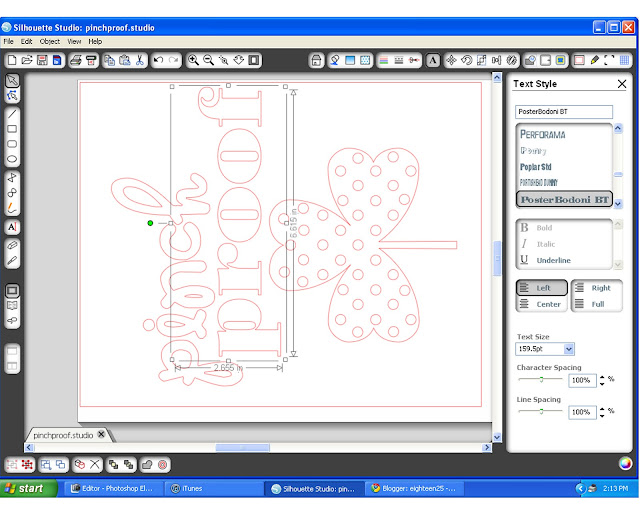Screen dimensions: 640x512
Task: Click the Zoom In magnifier icon
Action: [193, 60]
